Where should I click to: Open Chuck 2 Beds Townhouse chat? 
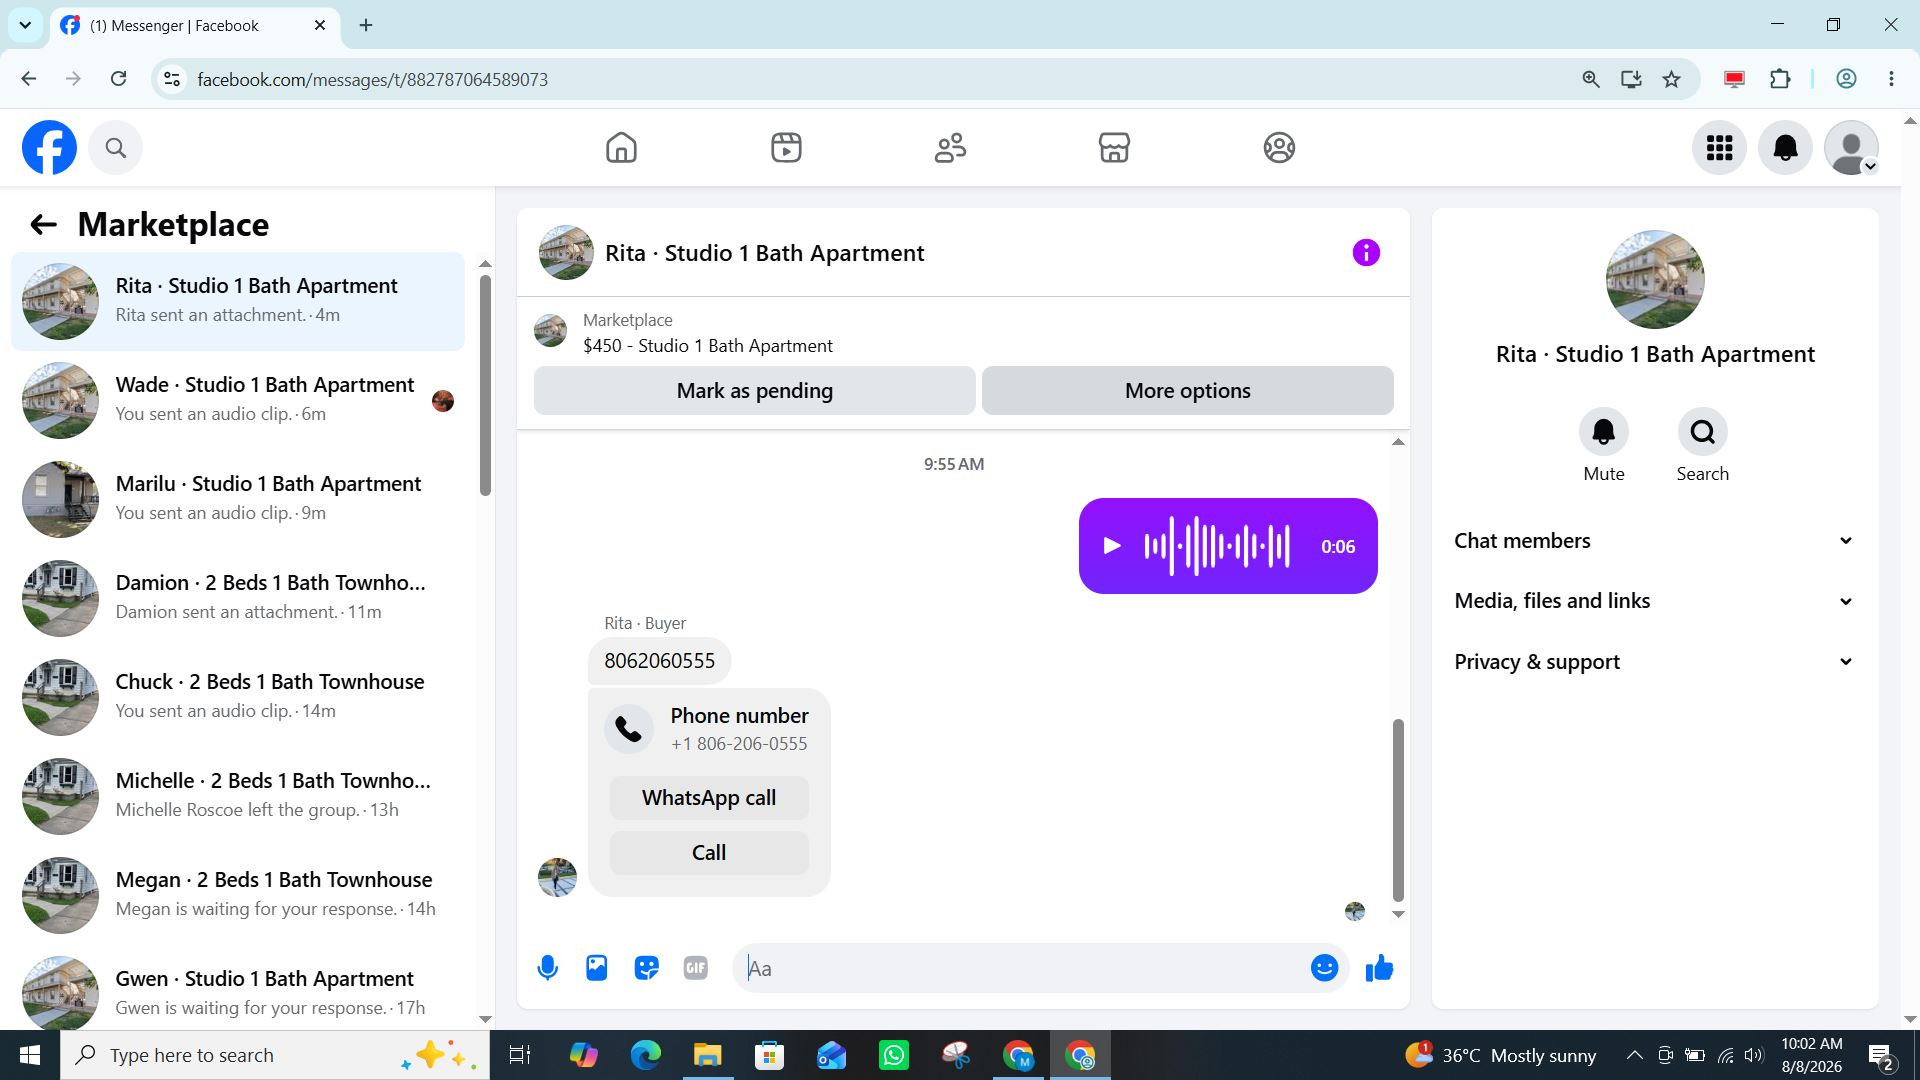point(238,697)
